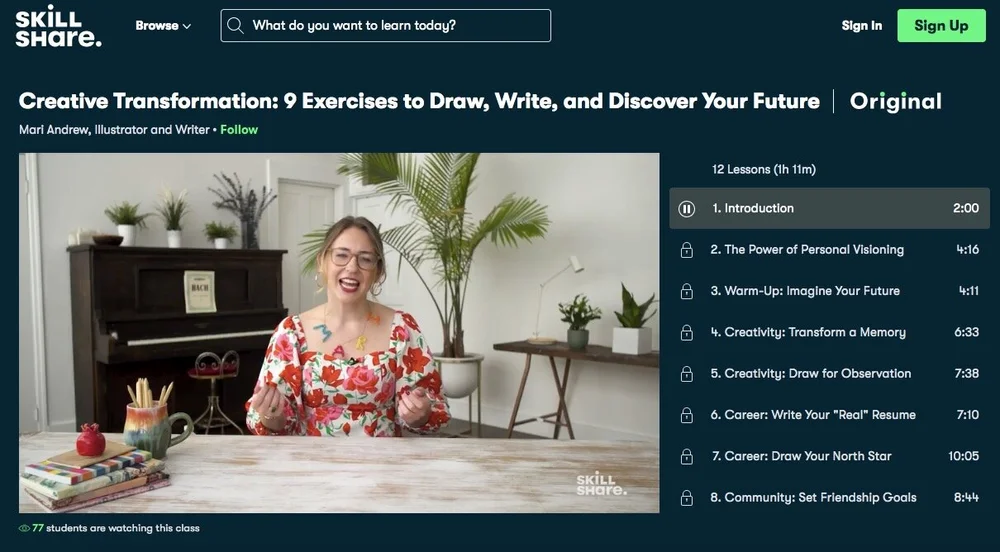
Task: Click lock icon beside Draw for Observation
Action: click(x=686, y=374)
